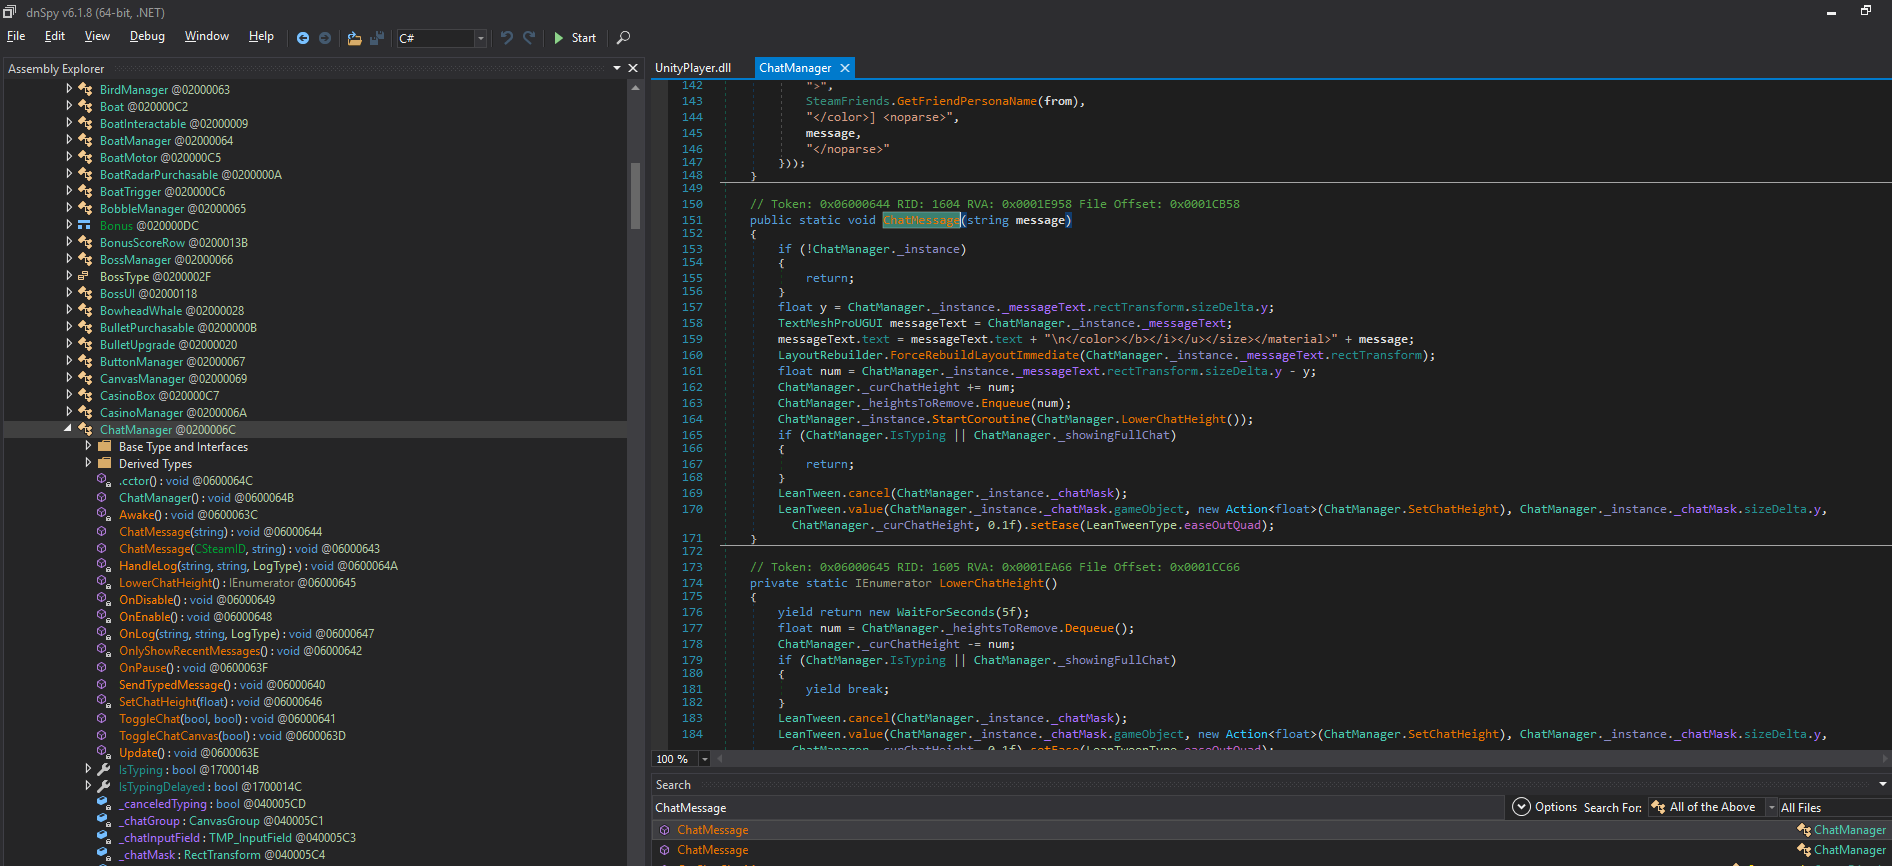
Task: Open the zoom percentage dropdown
Action: tap(704, 759)
